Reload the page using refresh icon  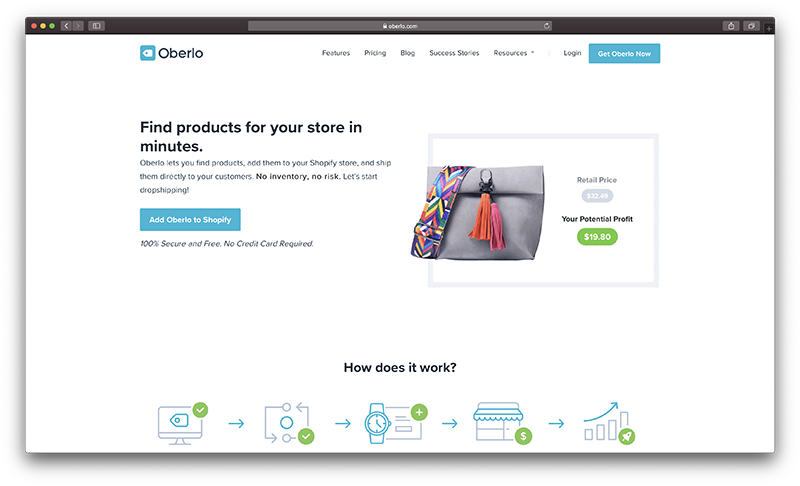[547, 25]
